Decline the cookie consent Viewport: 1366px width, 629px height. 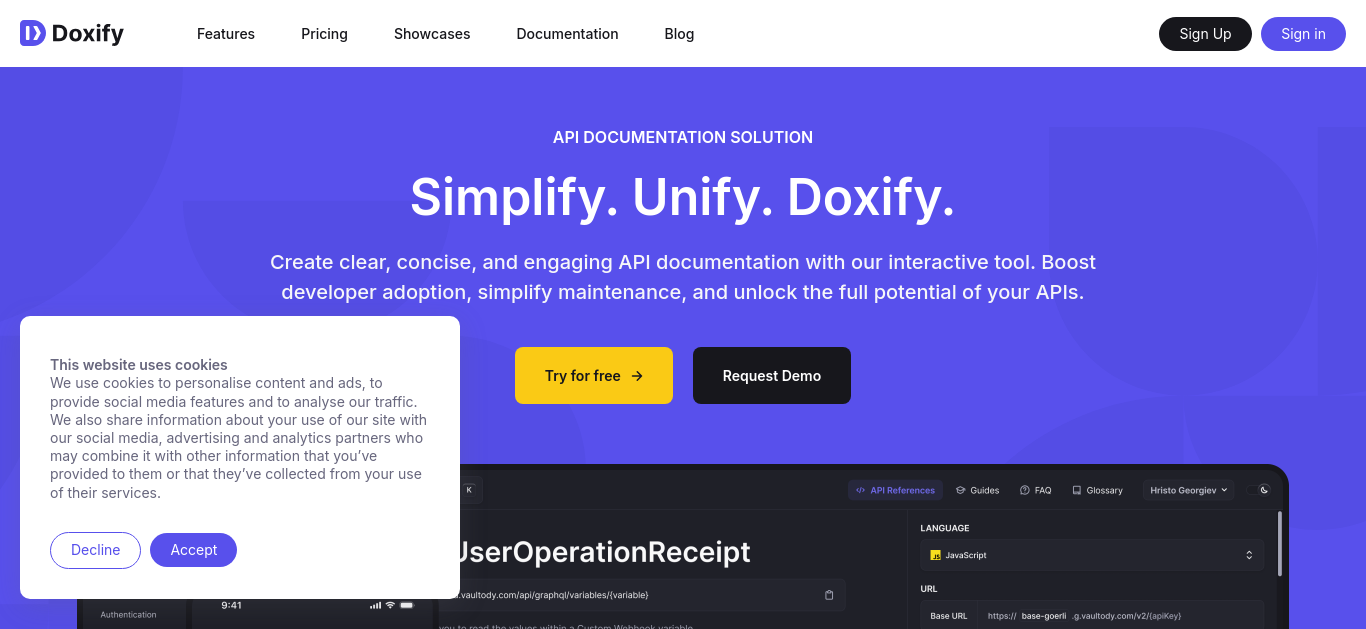pyautogui.click(x=95, y=550)
